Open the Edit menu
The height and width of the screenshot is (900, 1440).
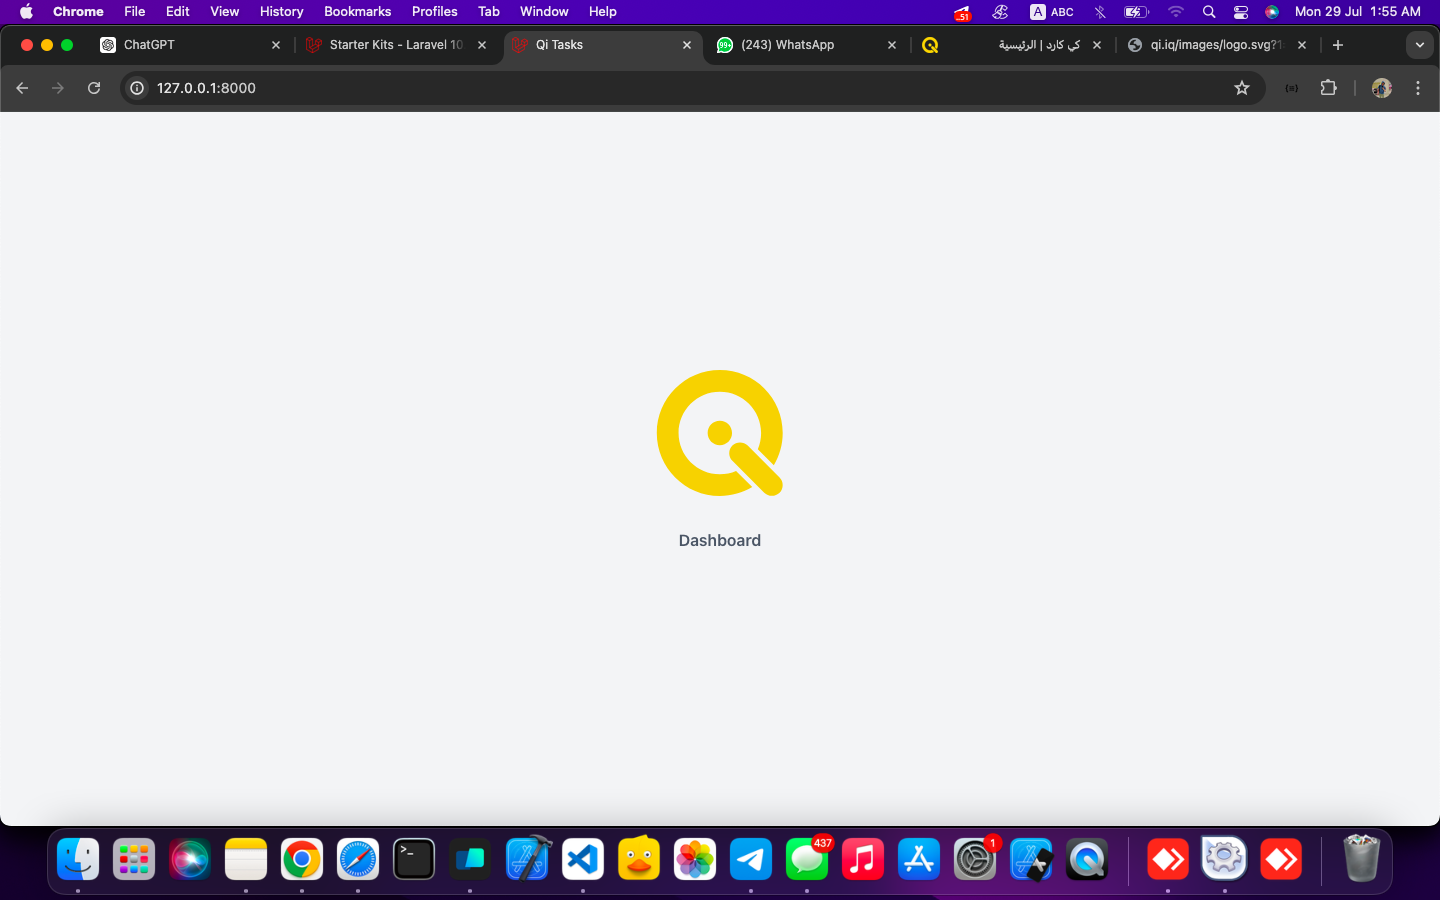[x=178, y=12]
